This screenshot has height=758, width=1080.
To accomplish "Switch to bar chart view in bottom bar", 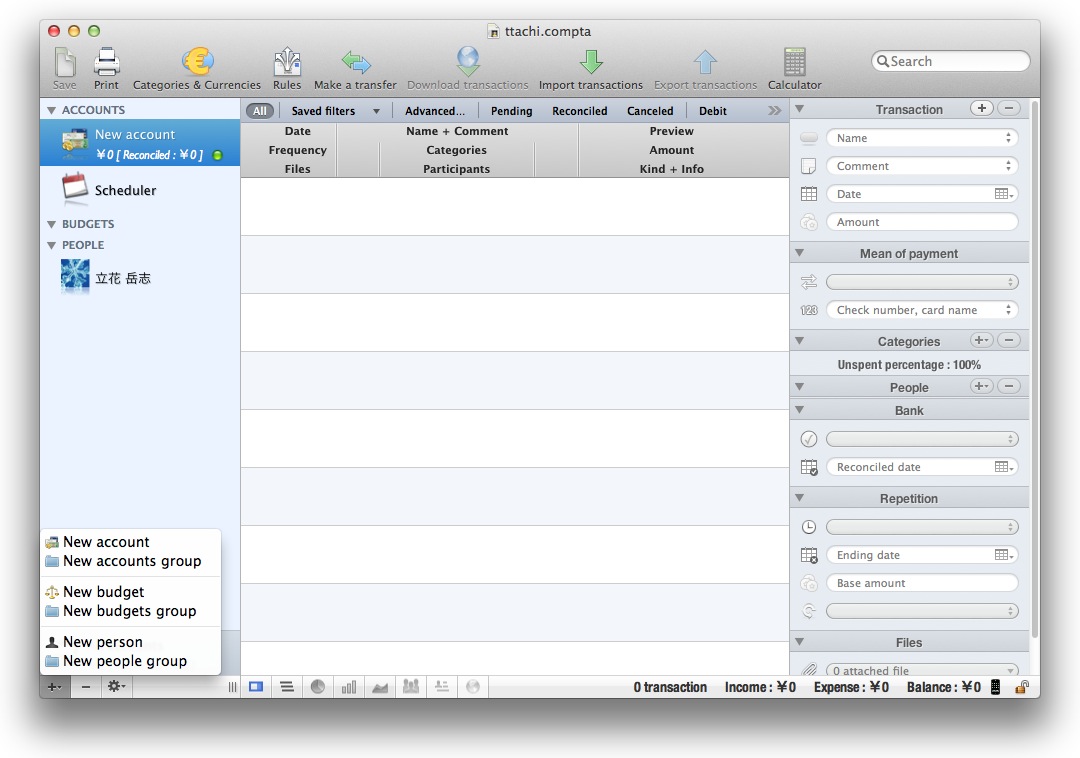I will coord(349,687).
